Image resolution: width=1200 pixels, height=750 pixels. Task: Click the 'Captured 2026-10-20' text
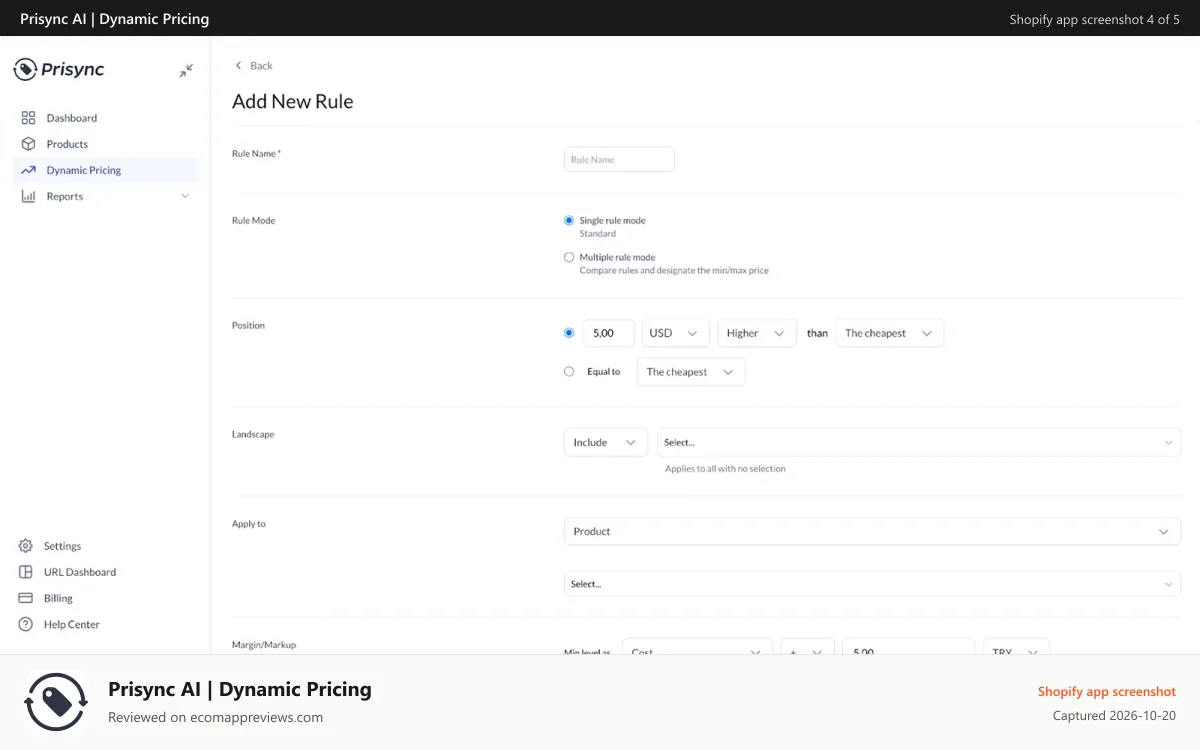coord(1114,716)
